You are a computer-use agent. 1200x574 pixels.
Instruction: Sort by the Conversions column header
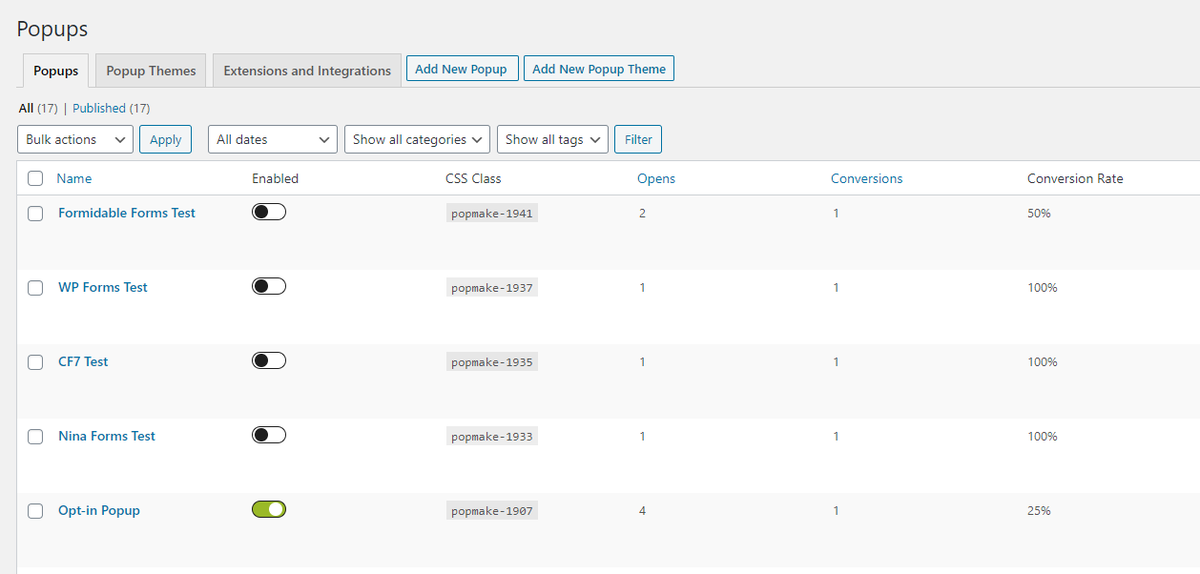tap(867, 179)
